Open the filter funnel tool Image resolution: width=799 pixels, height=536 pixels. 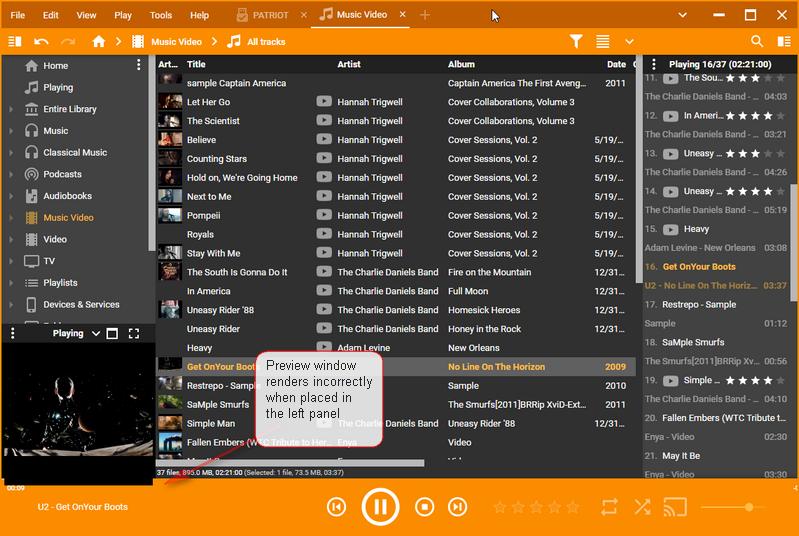click(x=576, y=42)
